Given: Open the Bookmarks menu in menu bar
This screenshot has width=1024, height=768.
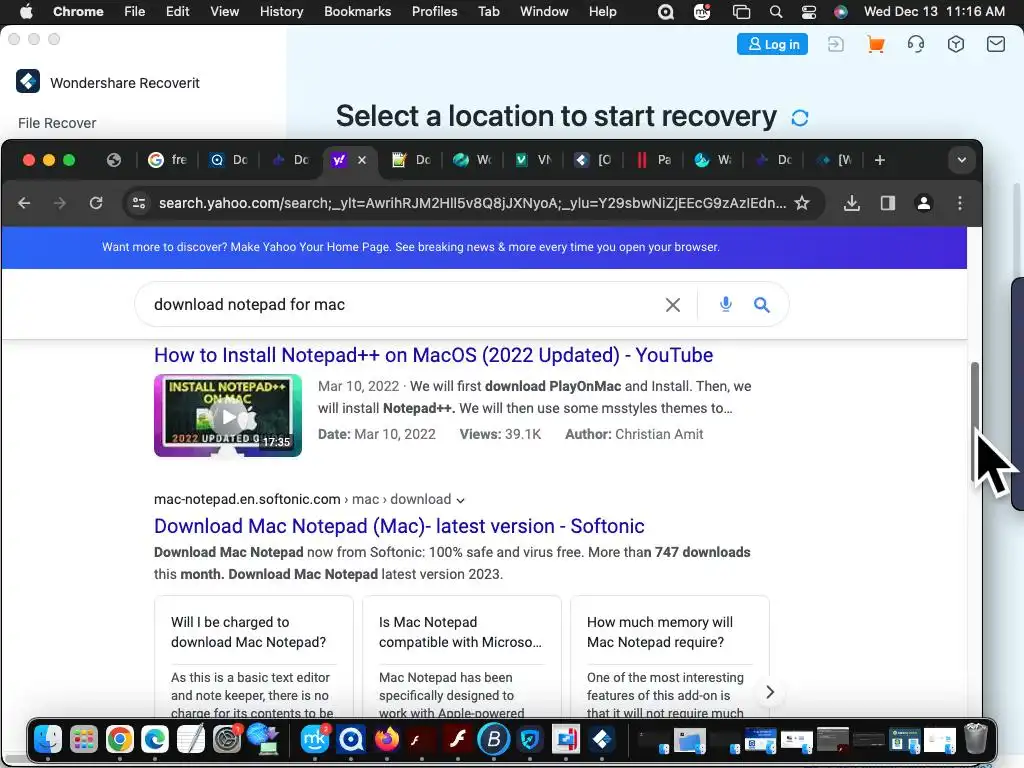Looking at the screenshot, I should click(x=357, y=12).
